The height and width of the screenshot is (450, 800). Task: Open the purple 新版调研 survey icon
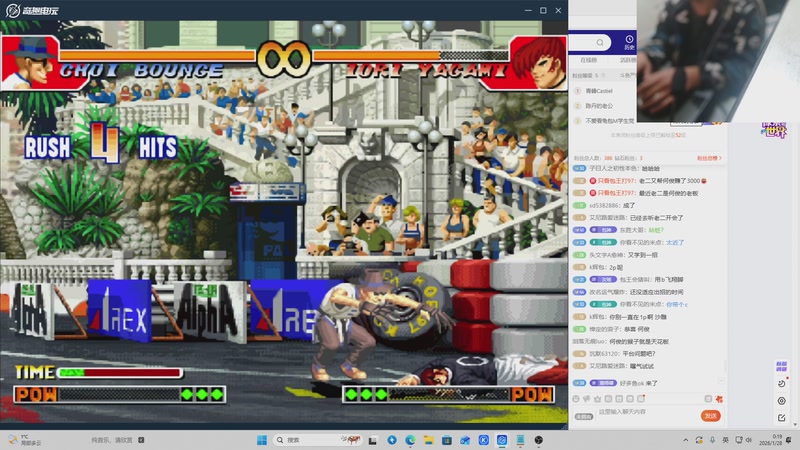(x=781, y=366)
